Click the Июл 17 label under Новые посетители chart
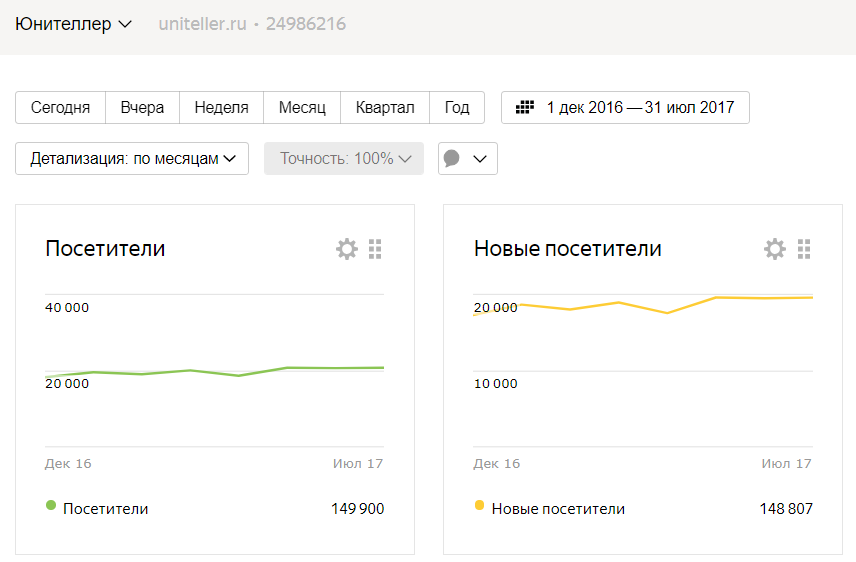 [786, 464]
